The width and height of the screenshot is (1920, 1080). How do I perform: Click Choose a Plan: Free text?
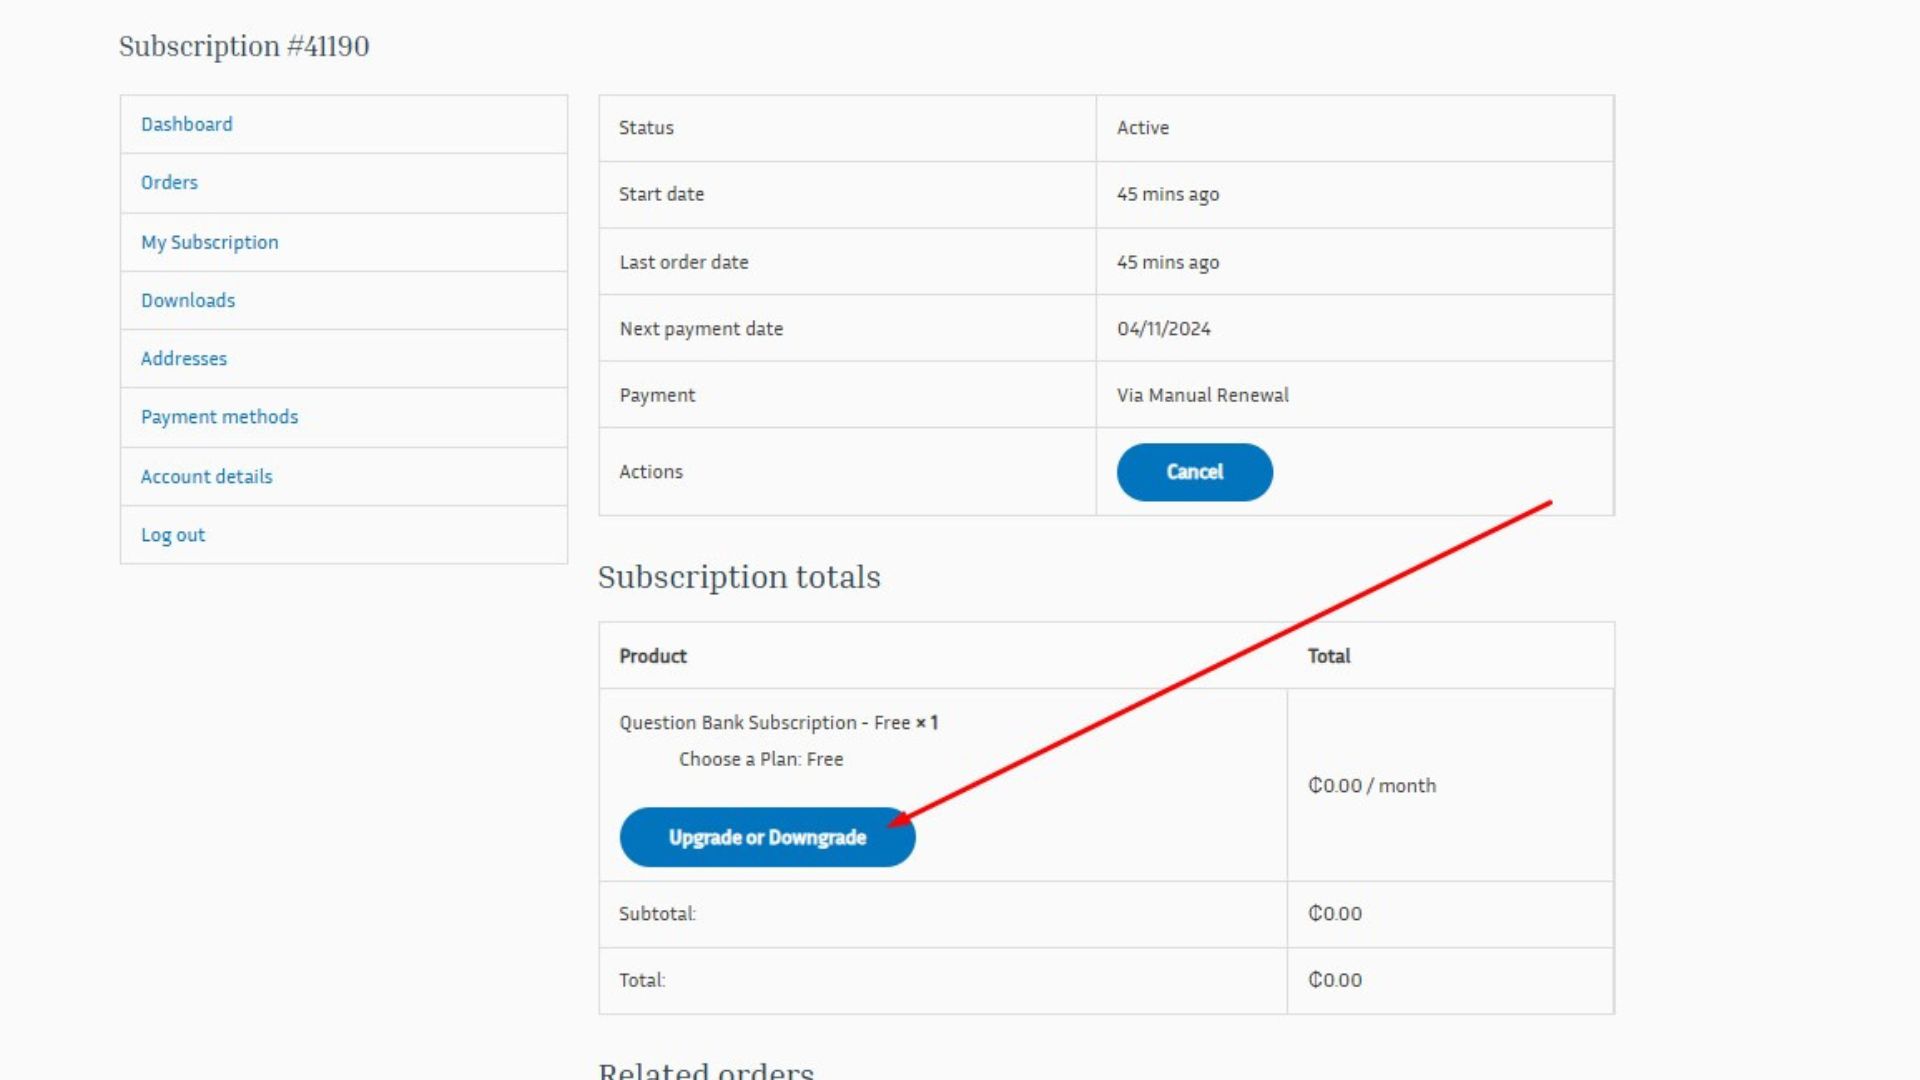coord(760,759)
